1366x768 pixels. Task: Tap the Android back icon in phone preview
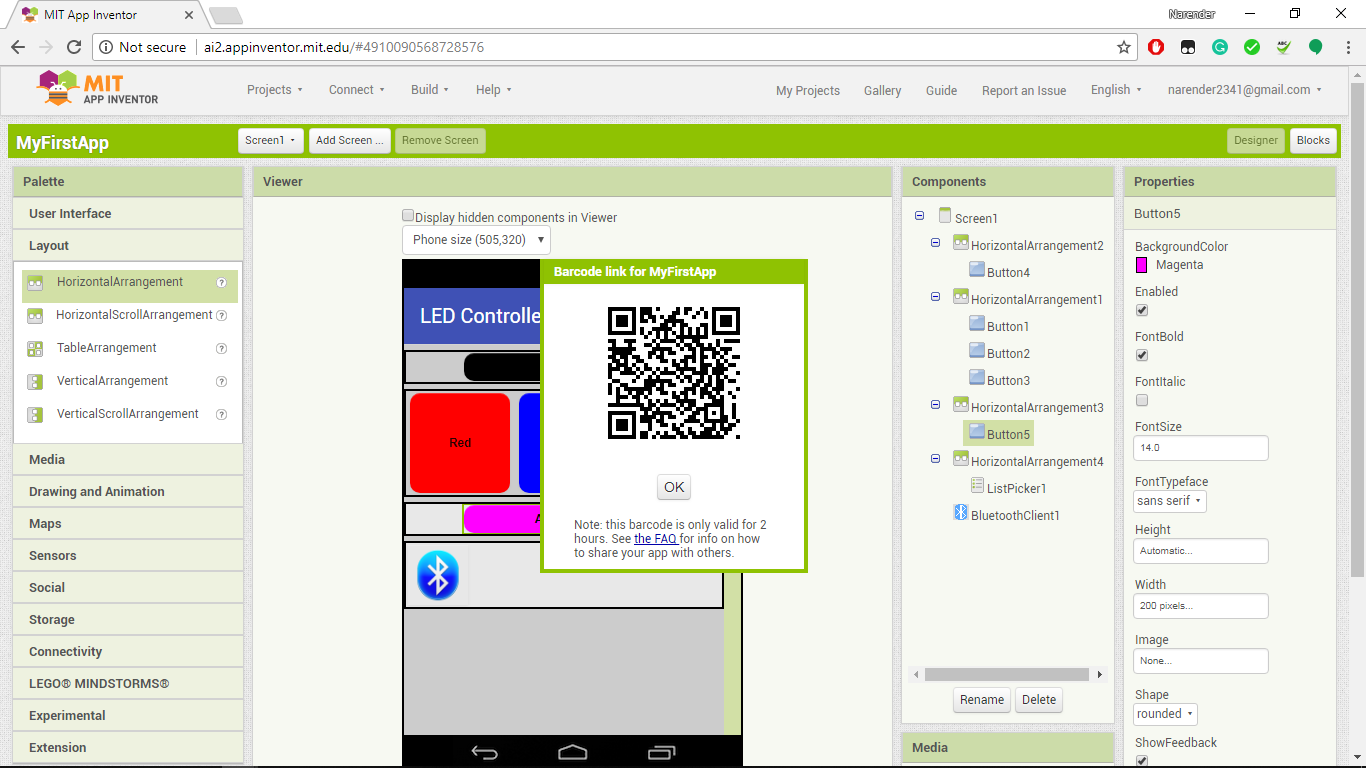tap(485, 752)
